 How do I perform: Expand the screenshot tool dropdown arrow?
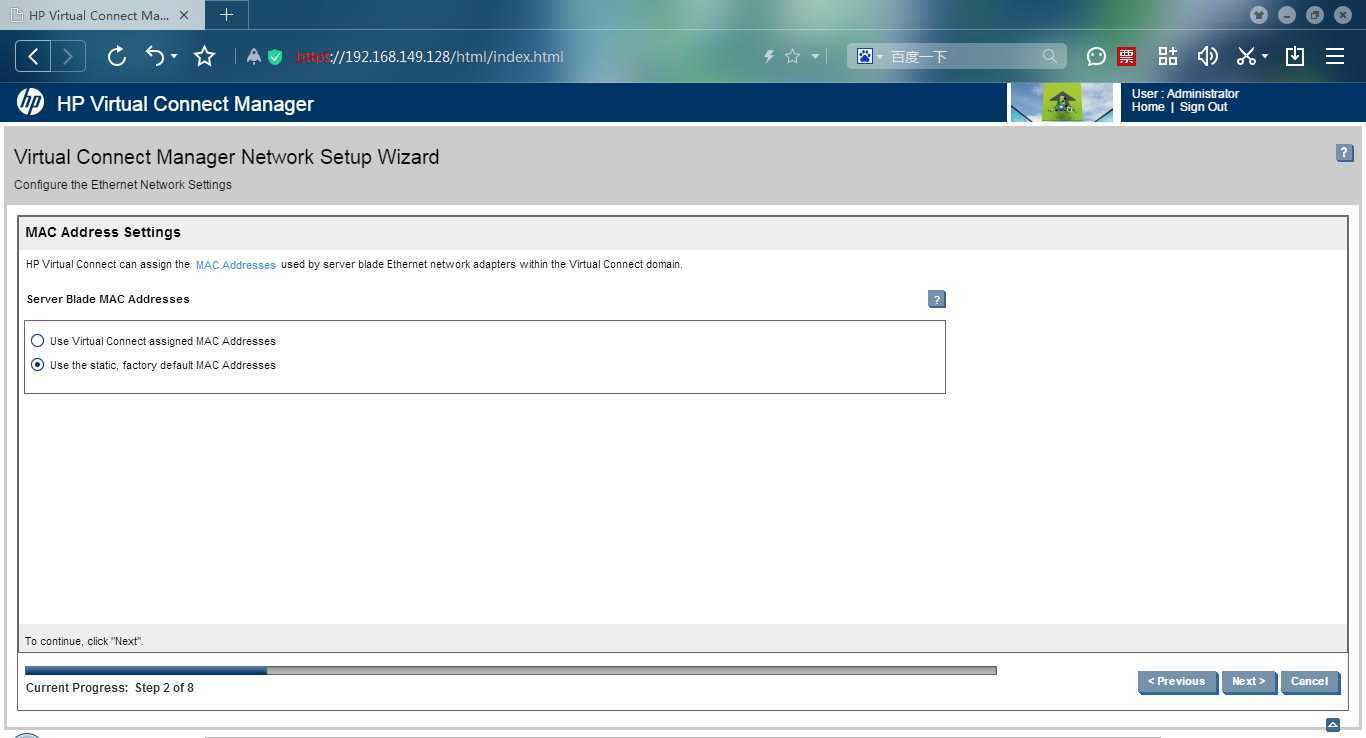[x=1265, y=57]
